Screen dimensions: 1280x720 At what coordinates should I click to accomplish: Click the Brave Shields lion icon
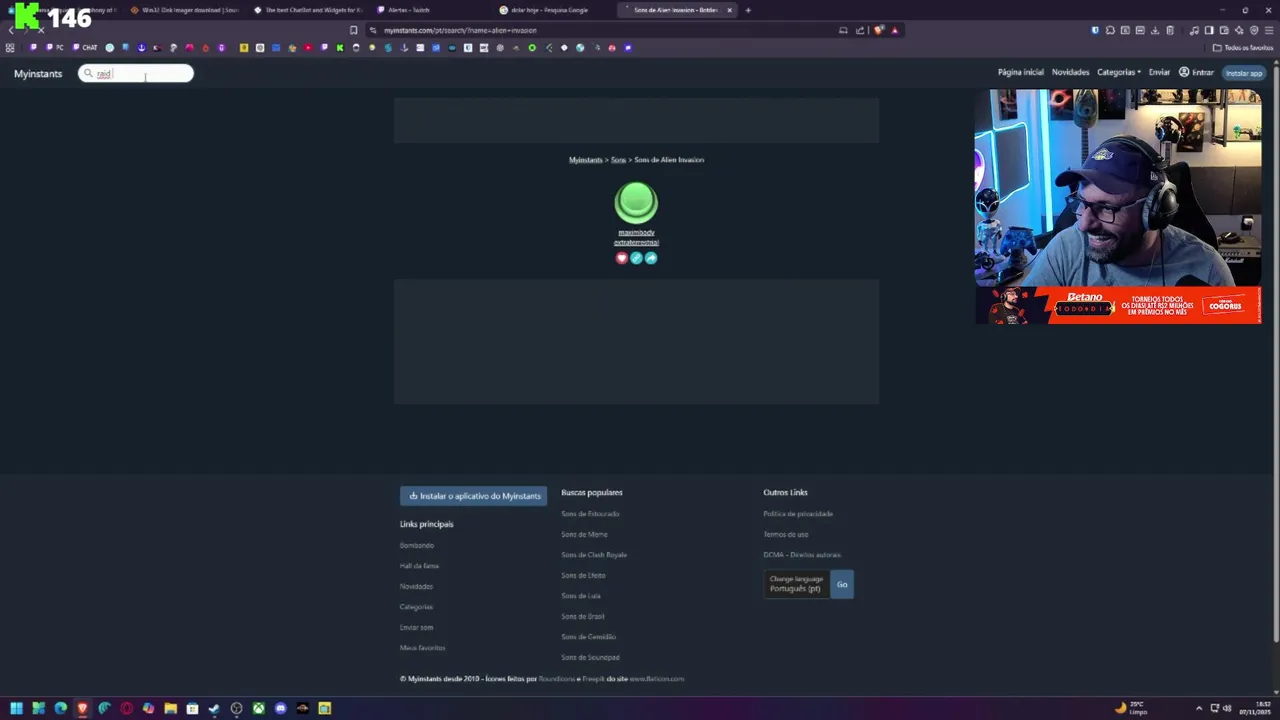(878, 30)
